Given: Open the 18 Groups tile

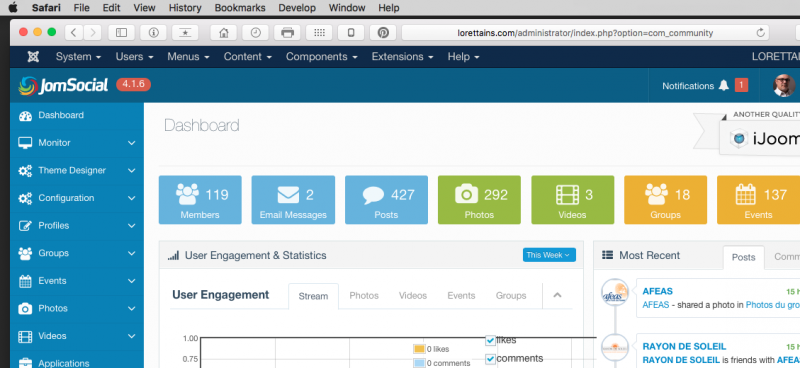Looking at the screenshot, I should [665, 200].
